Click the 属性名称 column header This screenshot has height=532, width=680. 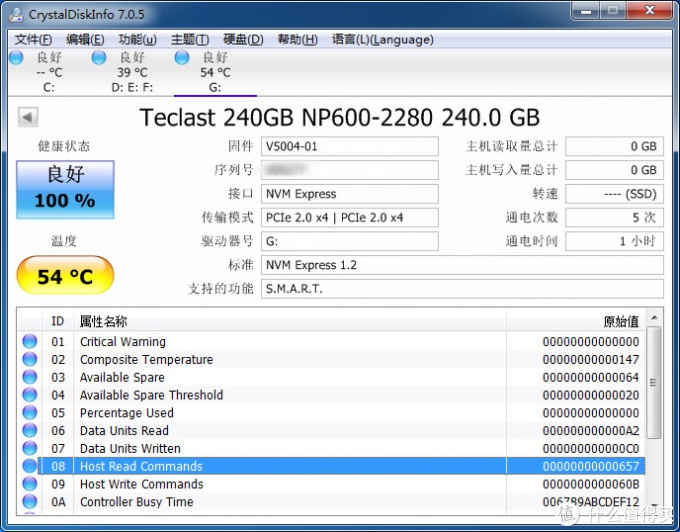[290, 321]
